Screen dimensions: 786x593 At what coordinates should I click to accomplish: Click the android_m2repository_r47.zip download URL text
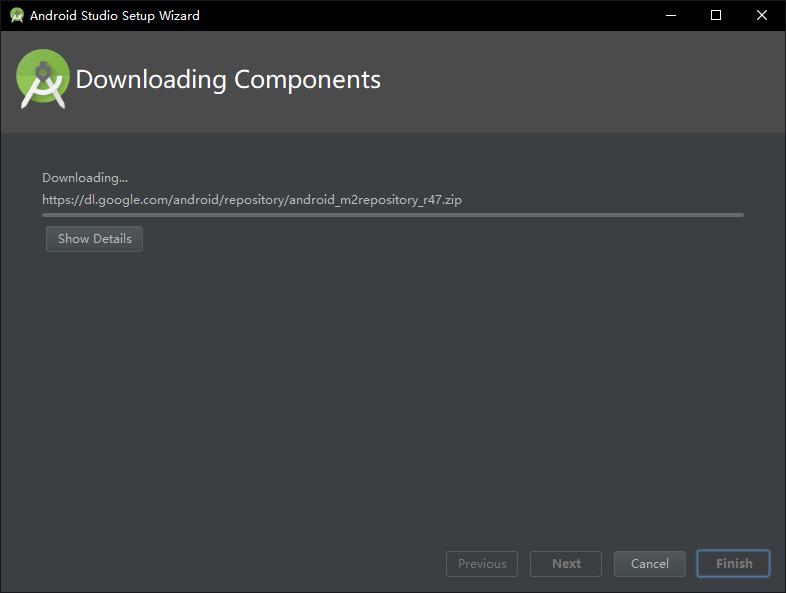252,200
